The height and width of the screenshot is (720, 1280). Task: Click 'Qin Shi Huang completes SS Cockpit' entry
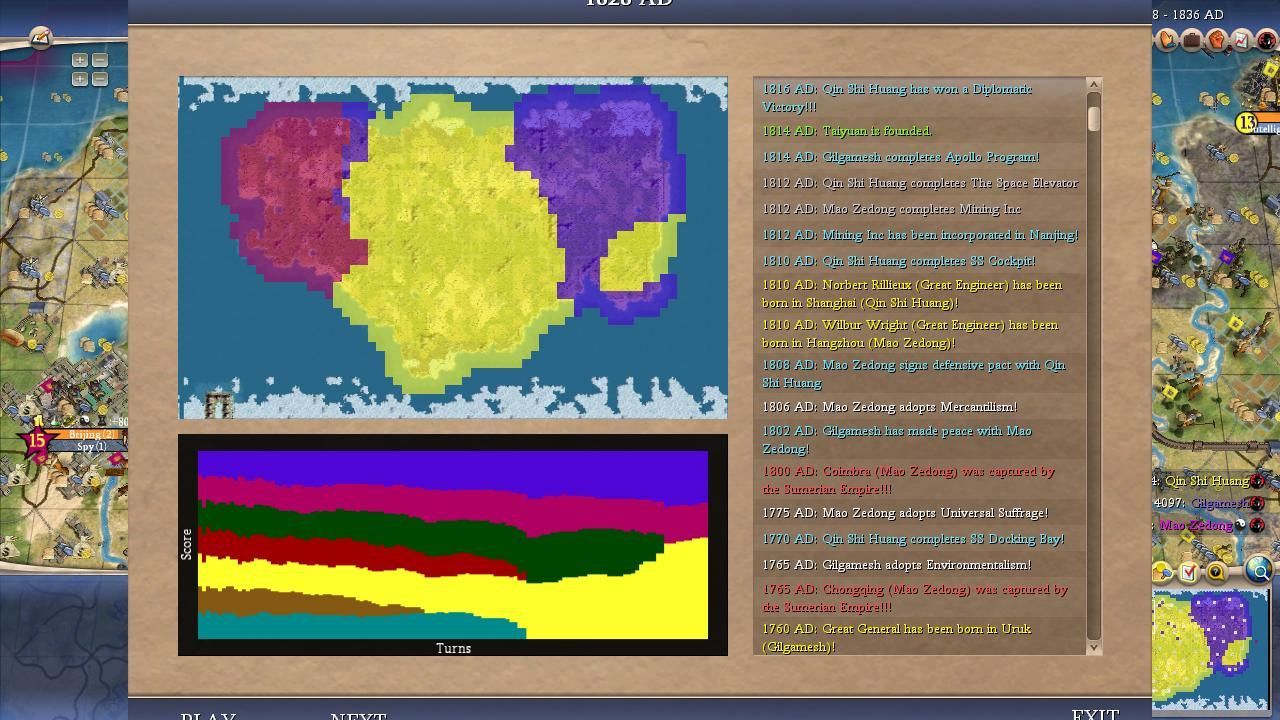pyautogui.click(x=920, y=261)
